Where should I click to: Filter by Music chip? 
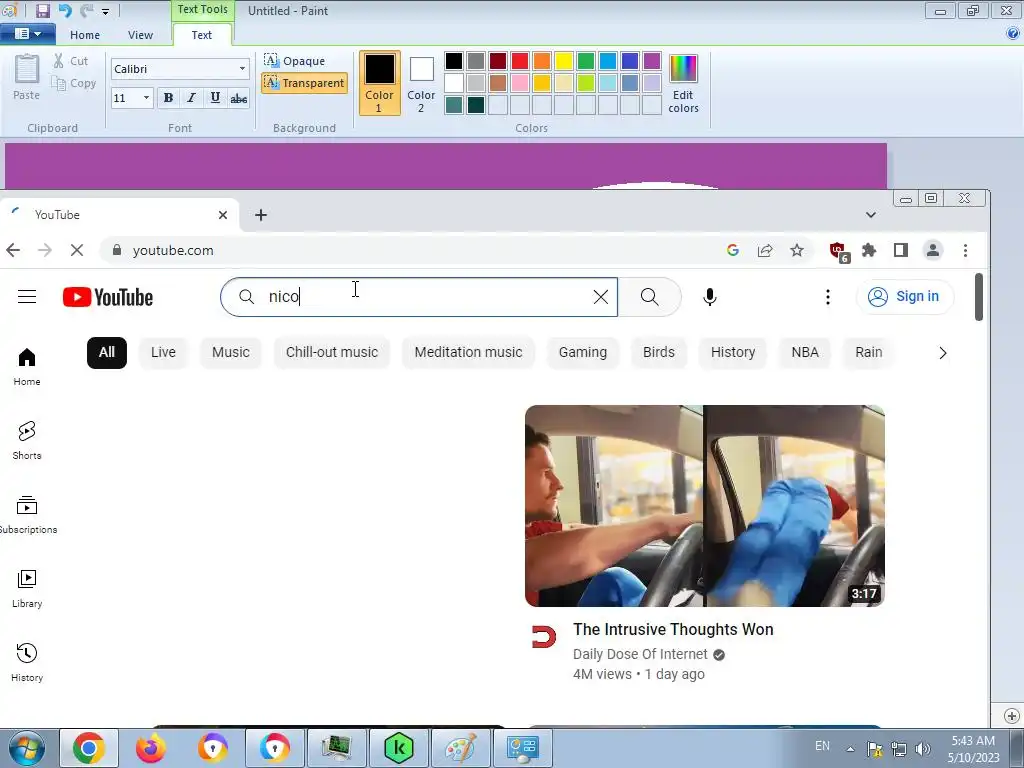(x=231, y=353)
